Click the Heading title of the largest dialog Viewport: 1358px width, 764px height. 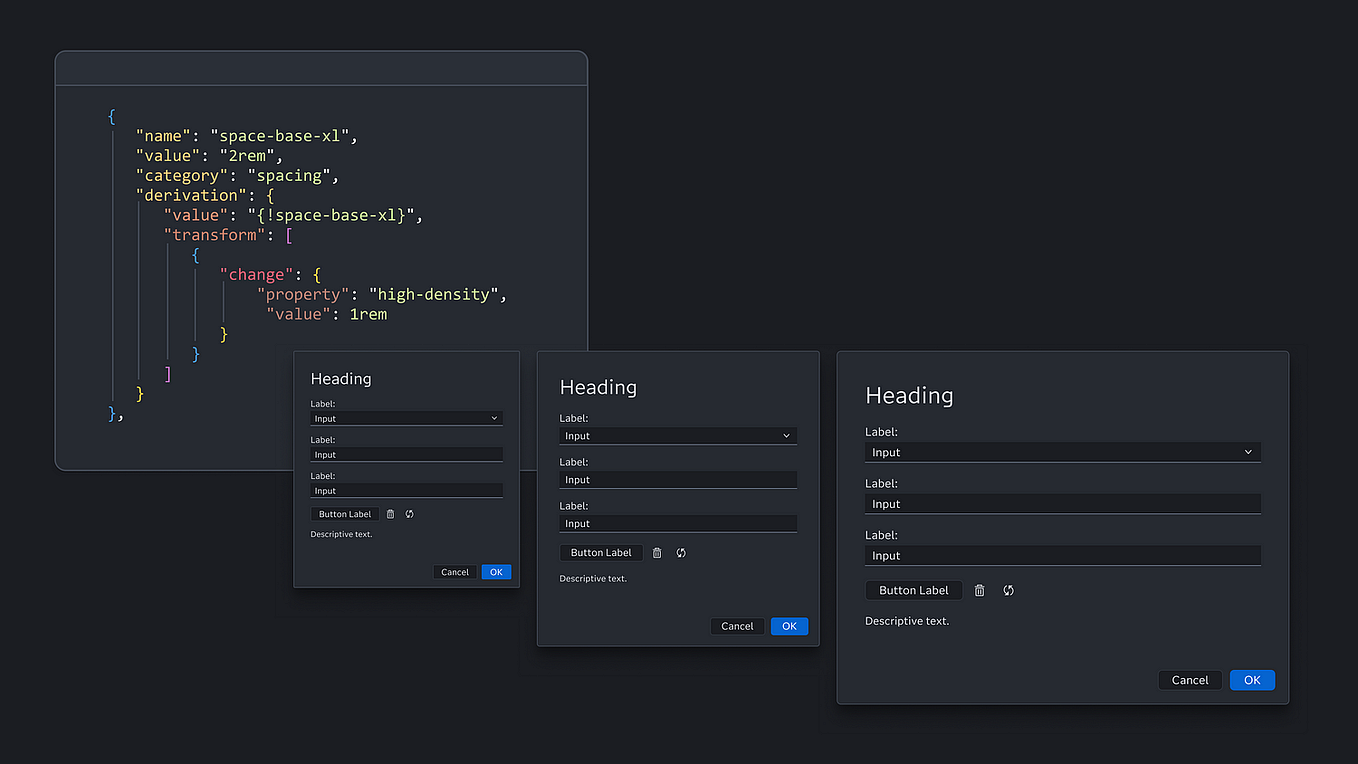[x=909, y=395]
